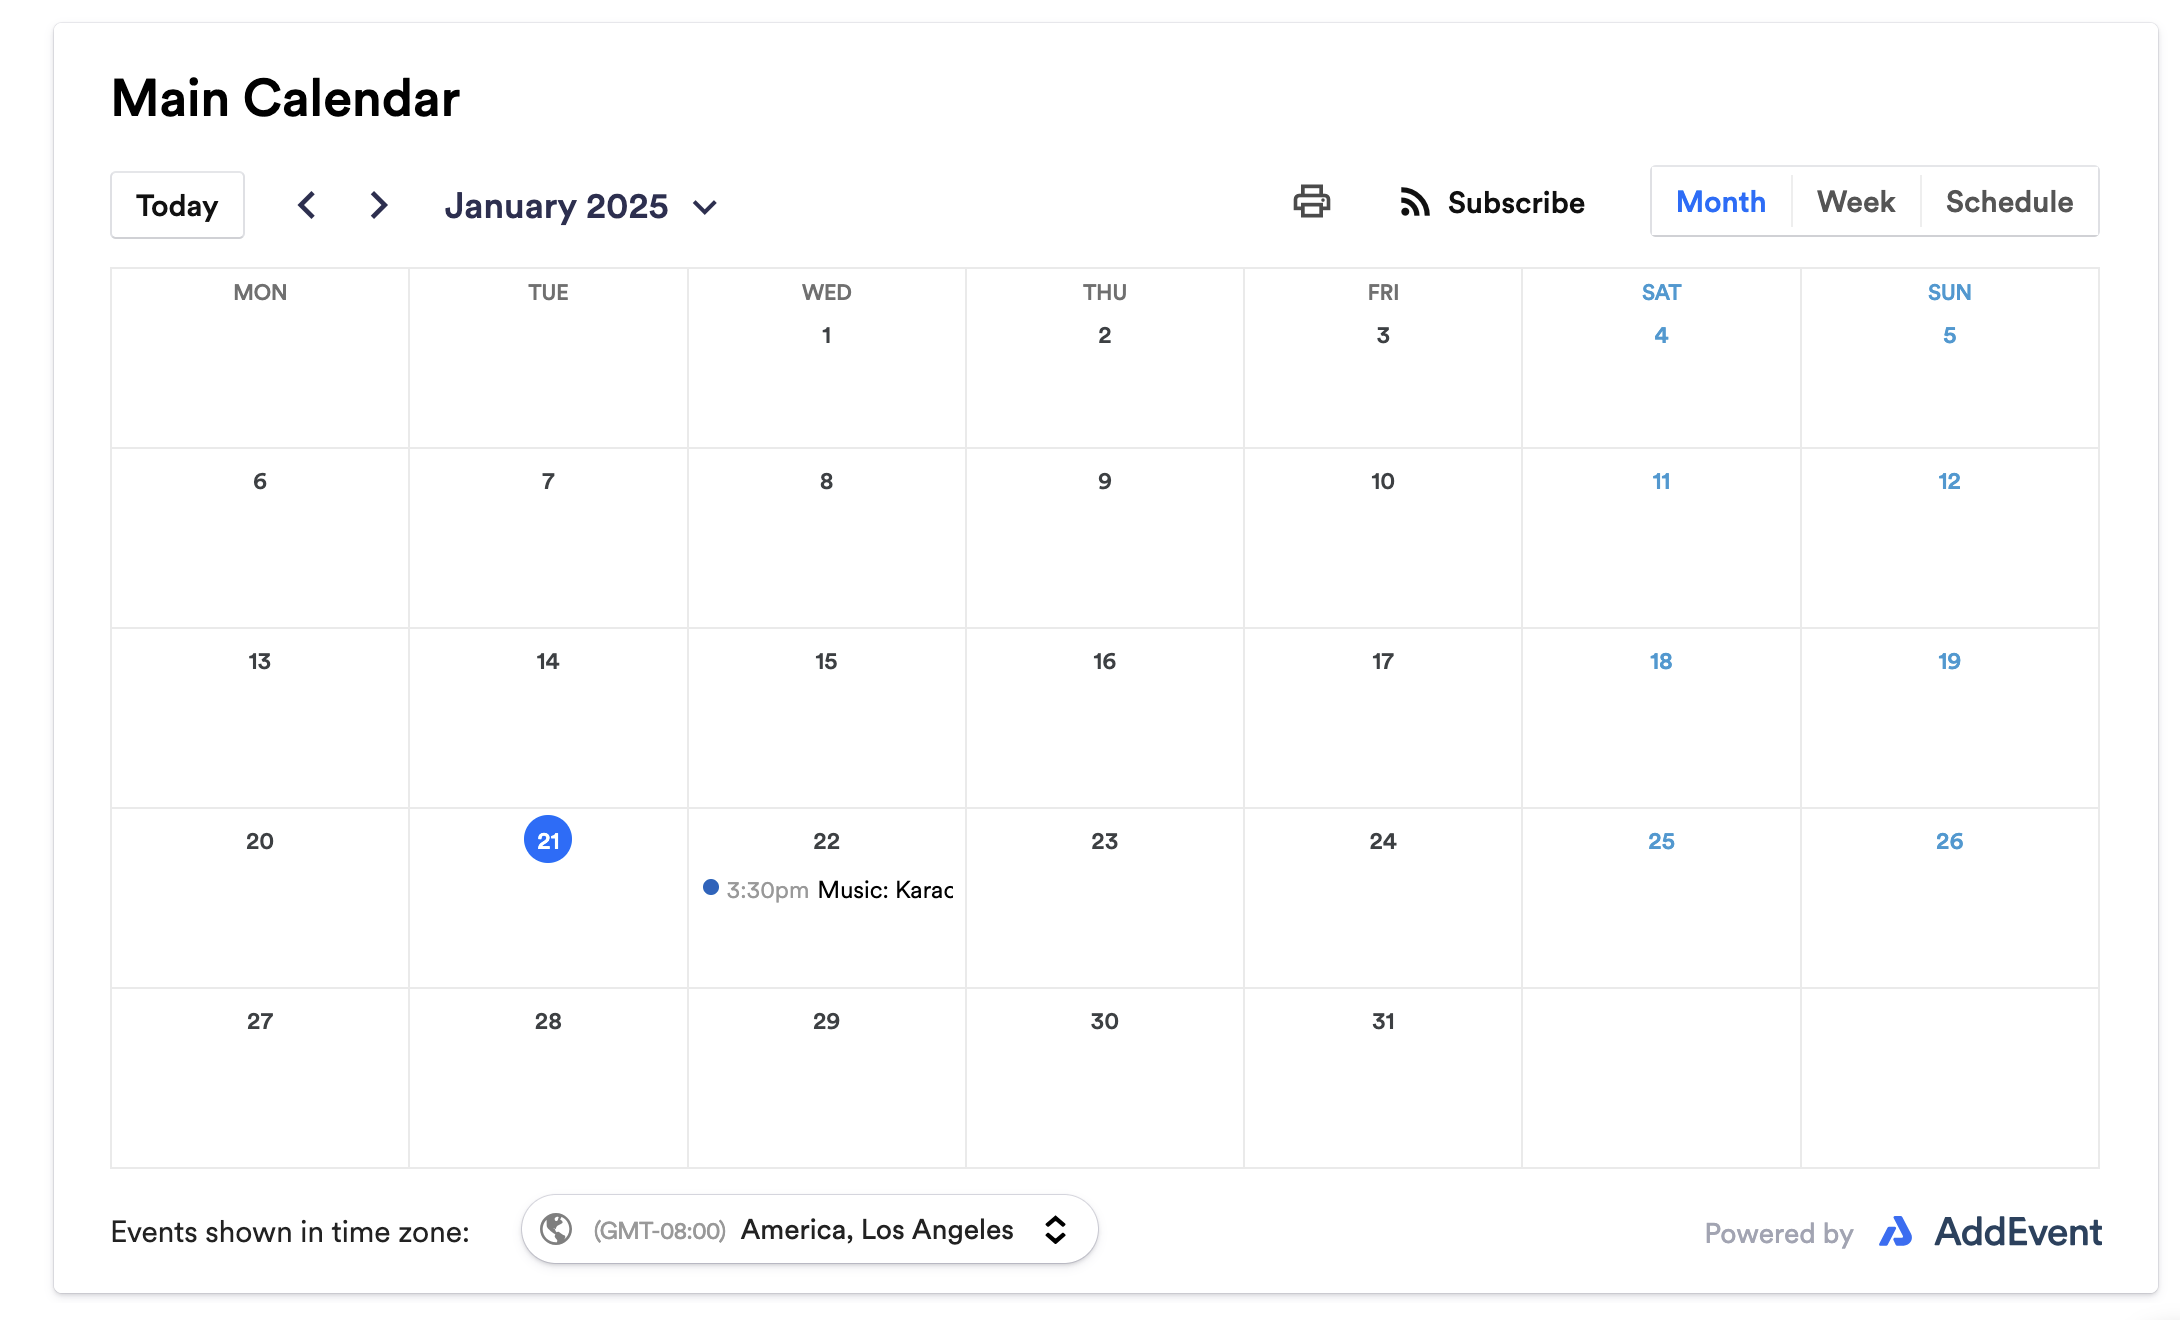
Task: Click the print calendar icon
Action: (x=1311, y=201)
